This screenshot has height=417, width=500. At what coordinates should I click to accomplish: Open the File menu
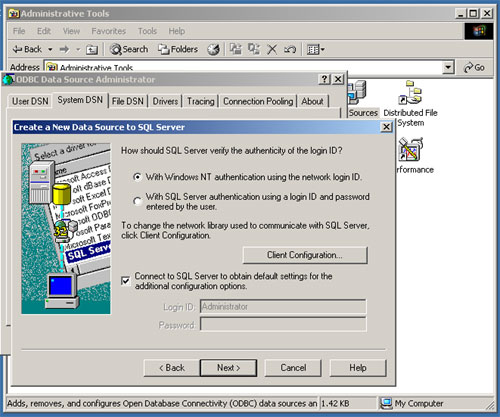coord(19,31)
